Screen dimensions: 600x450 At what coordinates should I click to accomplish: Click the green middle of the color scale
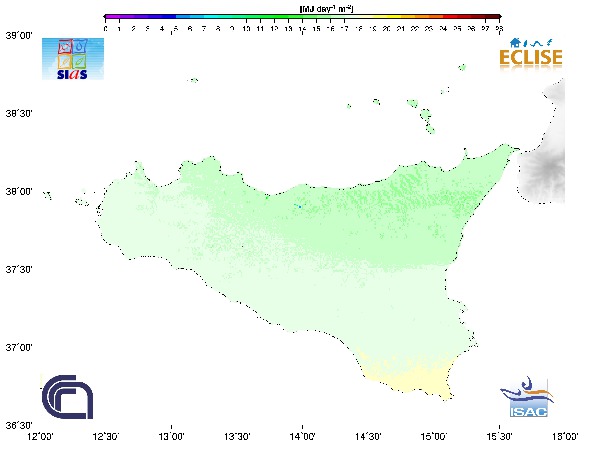coord(281,17)
